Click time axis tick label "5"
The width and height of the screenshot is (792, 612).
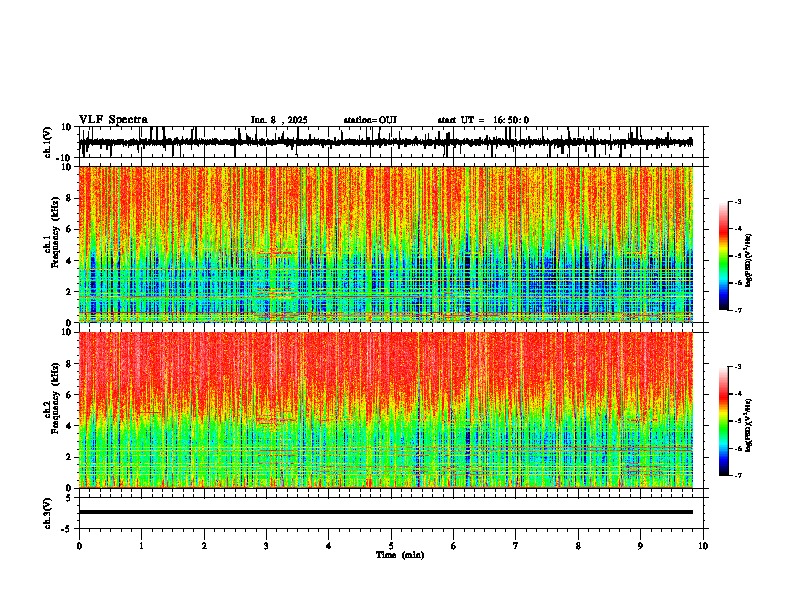tap(391, 546)
